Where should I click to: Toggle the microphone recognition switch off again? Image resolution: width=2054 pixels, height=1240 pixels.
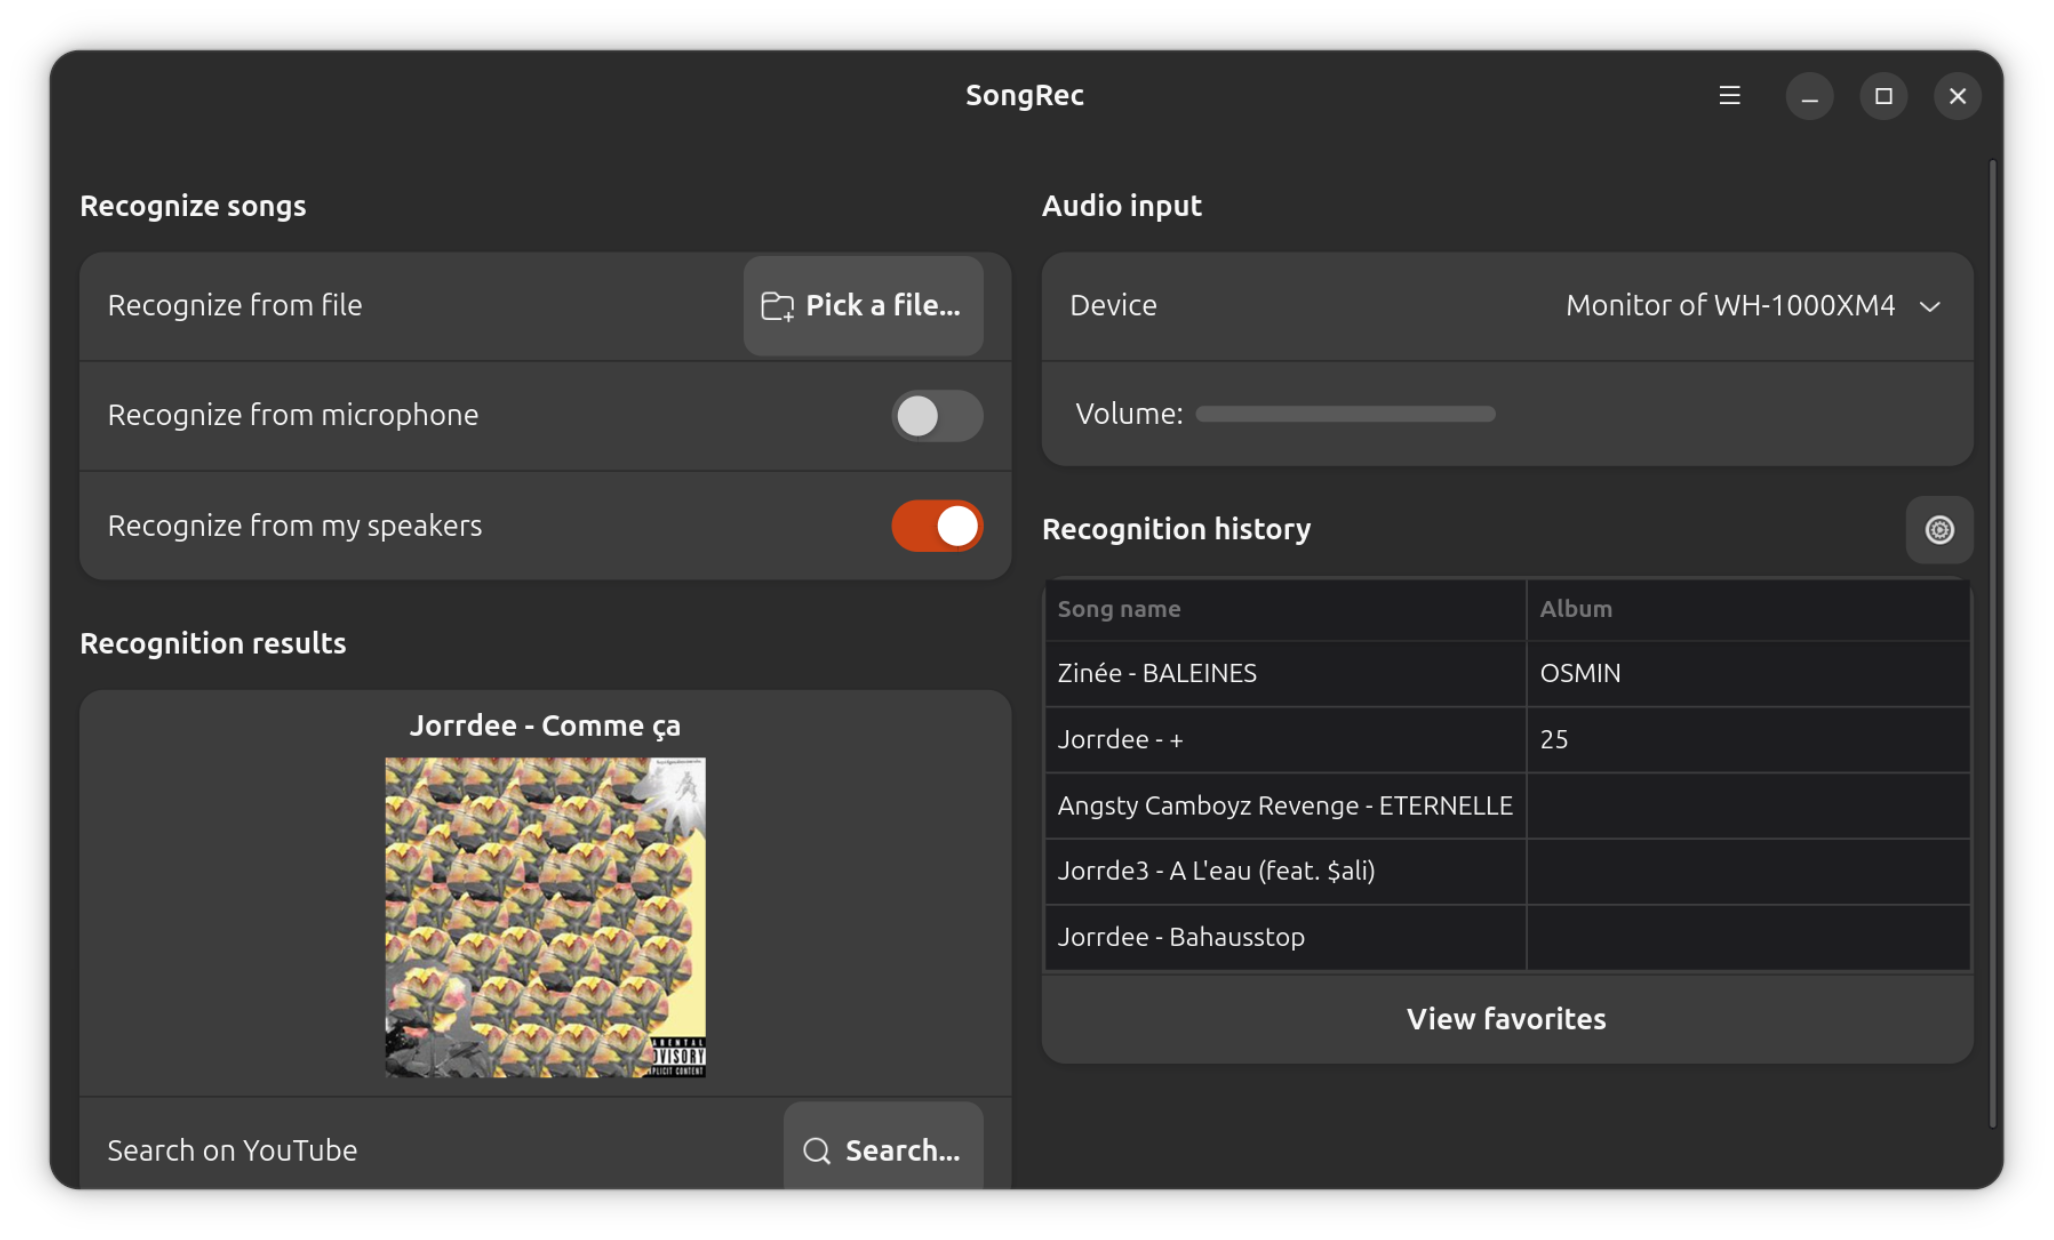936,416
